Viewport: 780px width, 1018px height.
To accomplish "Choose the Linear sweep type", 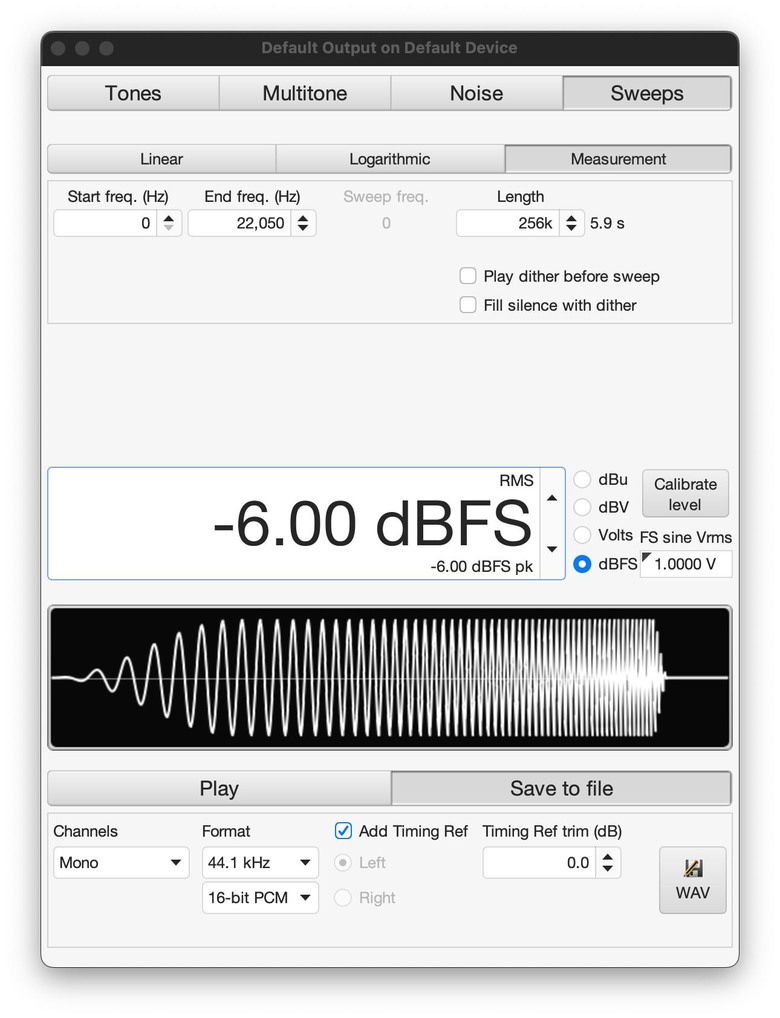I will (162, 159).
